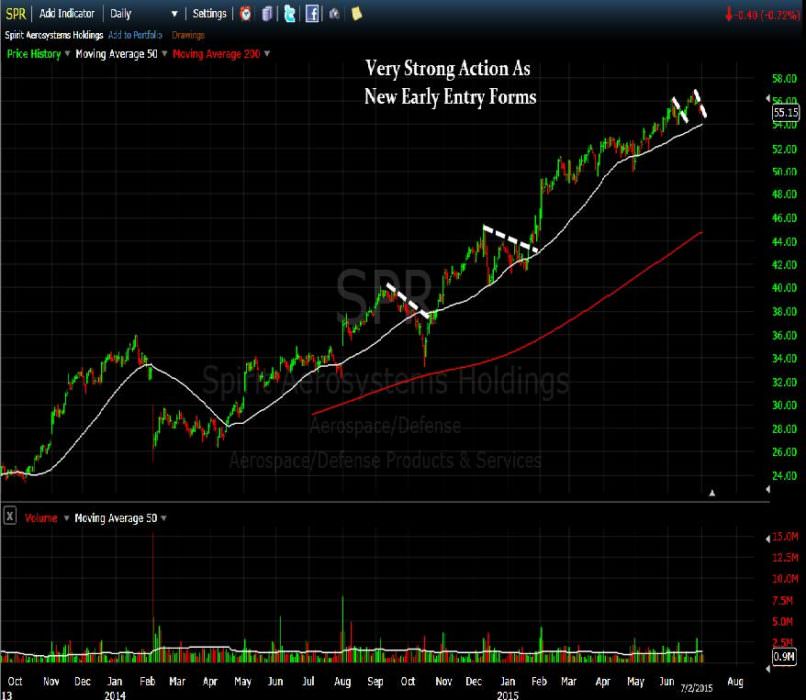Open the Drawings link
The width and height of the screenshot is (806, 700).
click(x=188, y=35)
